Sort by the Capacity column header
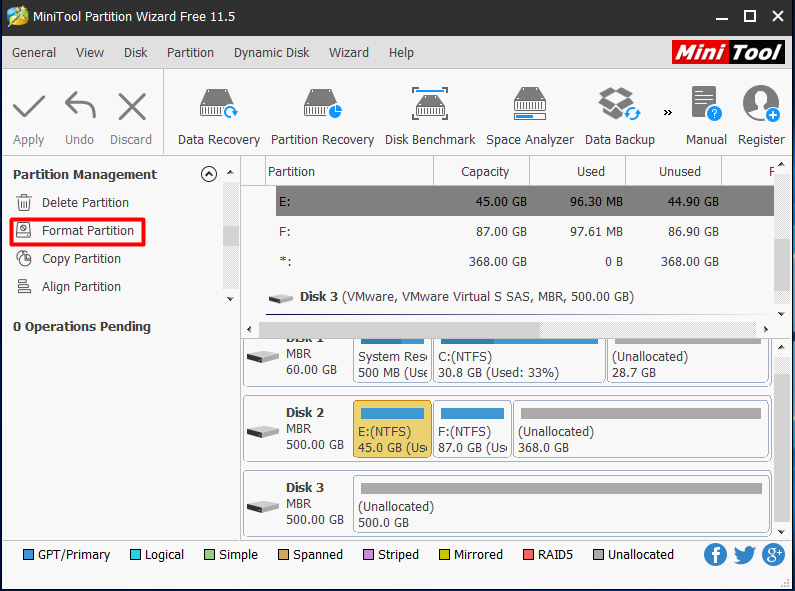The image size is (795, 591). pos(482,171)
